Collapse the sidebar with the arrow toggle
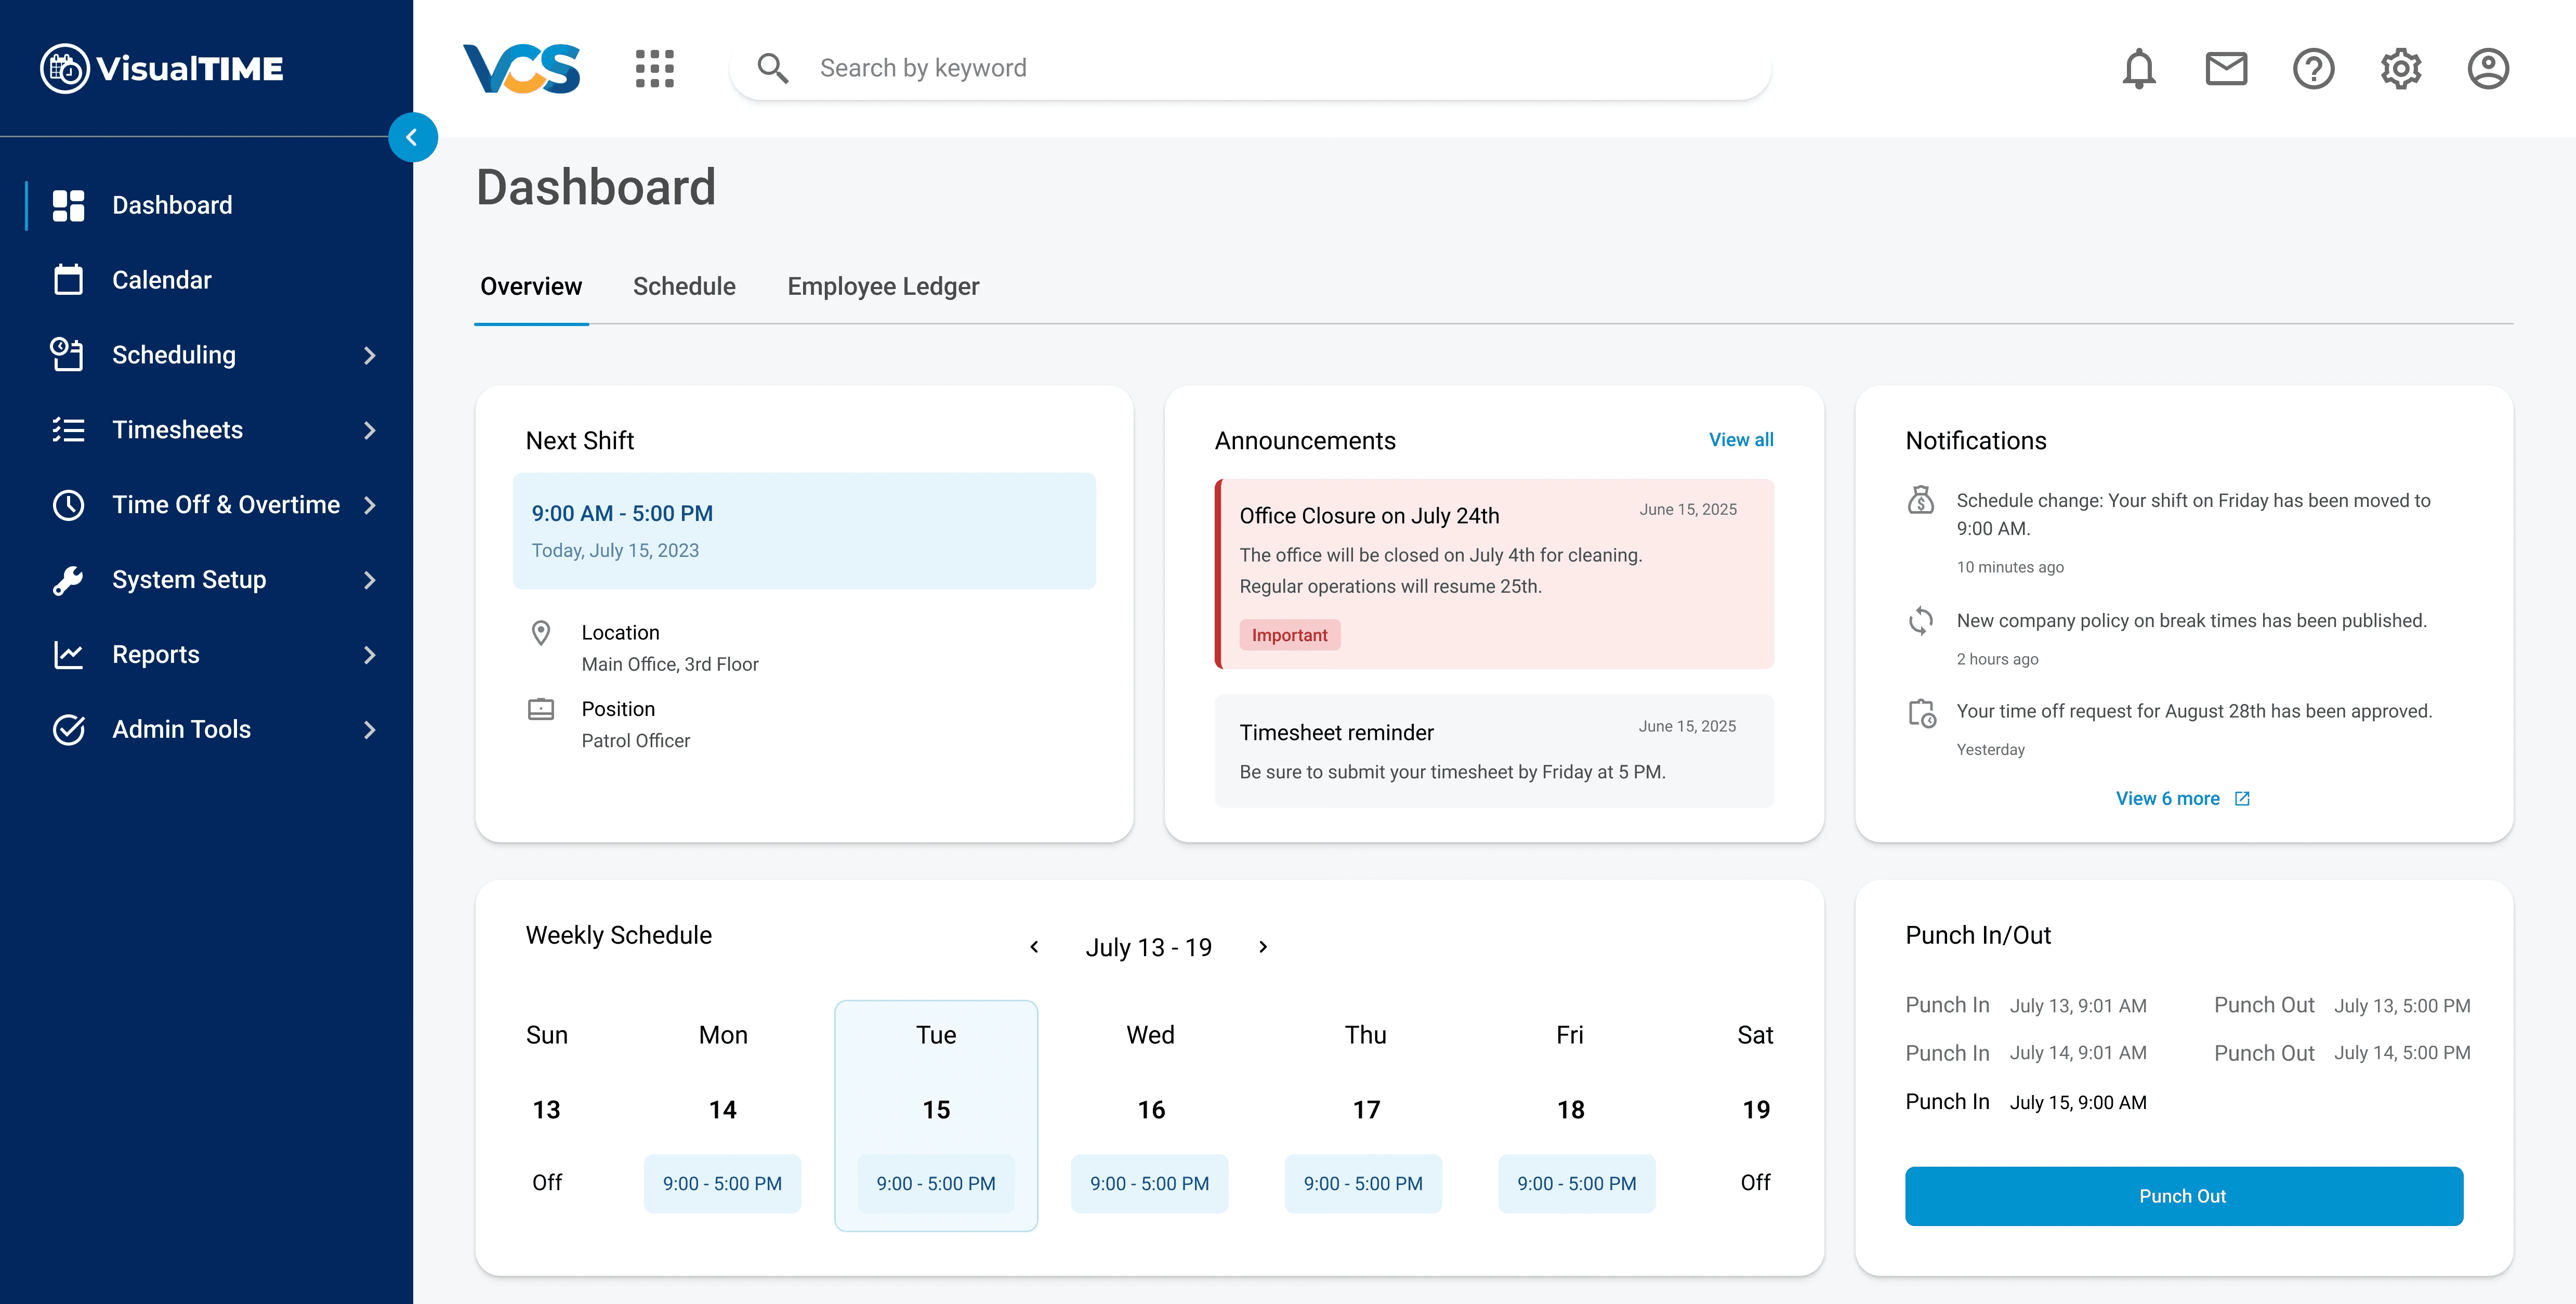Screen dimensions: 2576x1304 tap(412, 137)
